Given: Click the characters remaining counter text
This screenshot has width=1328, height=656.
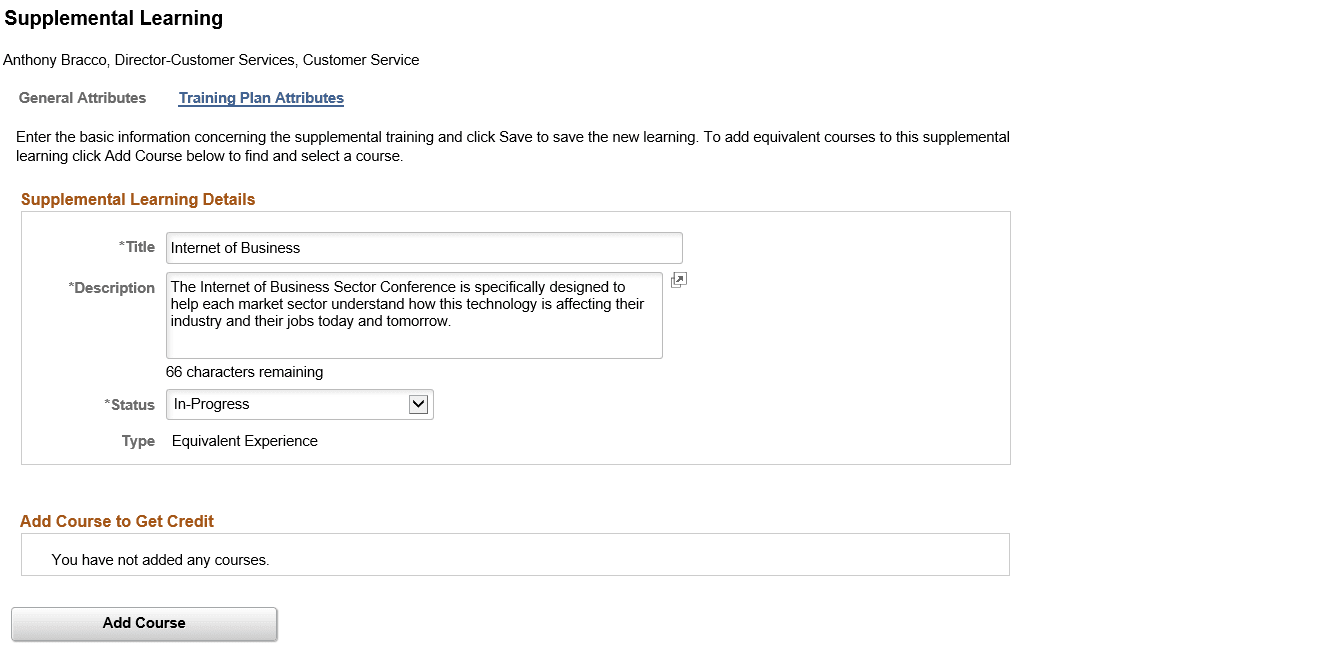Looking at the screenshot, I should click(244, 371).
